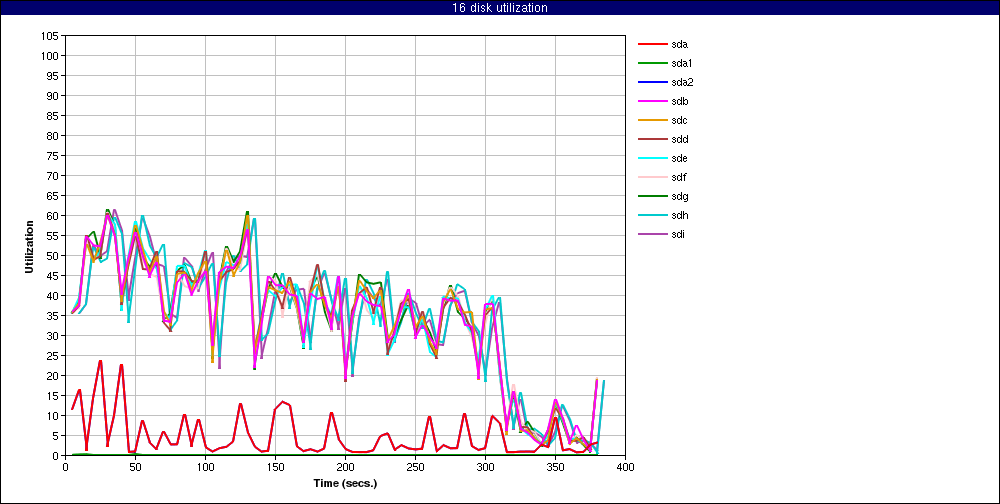Click the 350 x-axis tick label
The image size is (1000, 504).
point(555,467)
